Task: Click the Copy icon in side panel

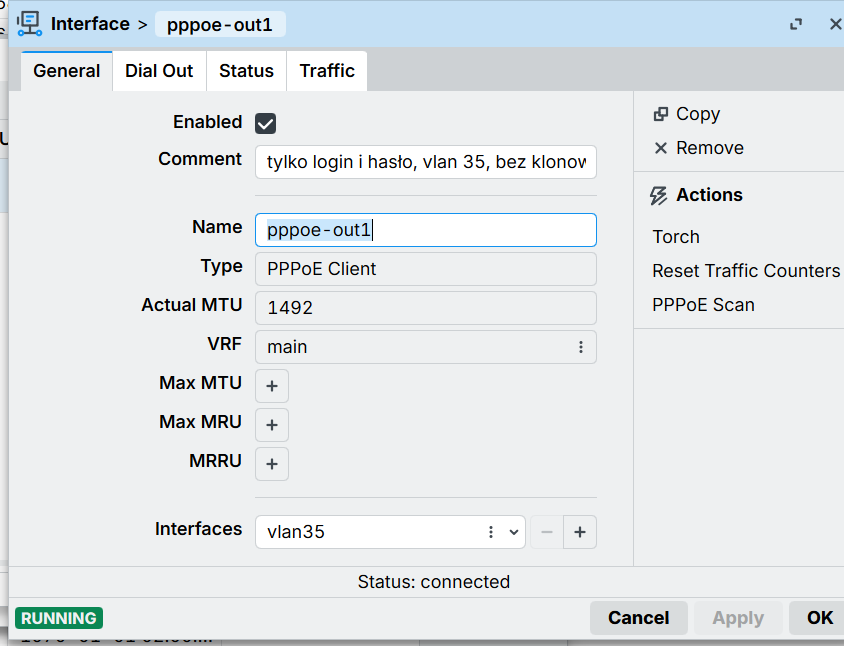Action: coord(660,114)
